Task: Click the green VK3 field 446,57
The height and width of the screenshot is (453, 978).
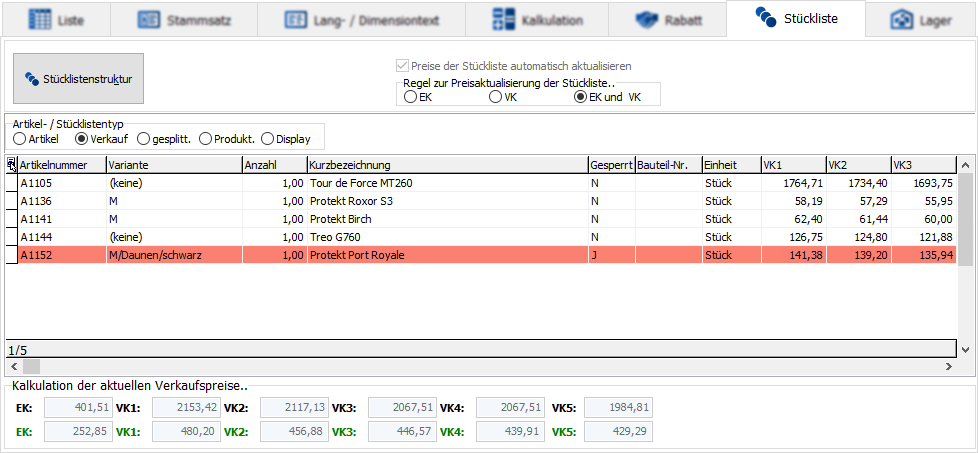Action: pyautogui.click(x=402, y=431)
